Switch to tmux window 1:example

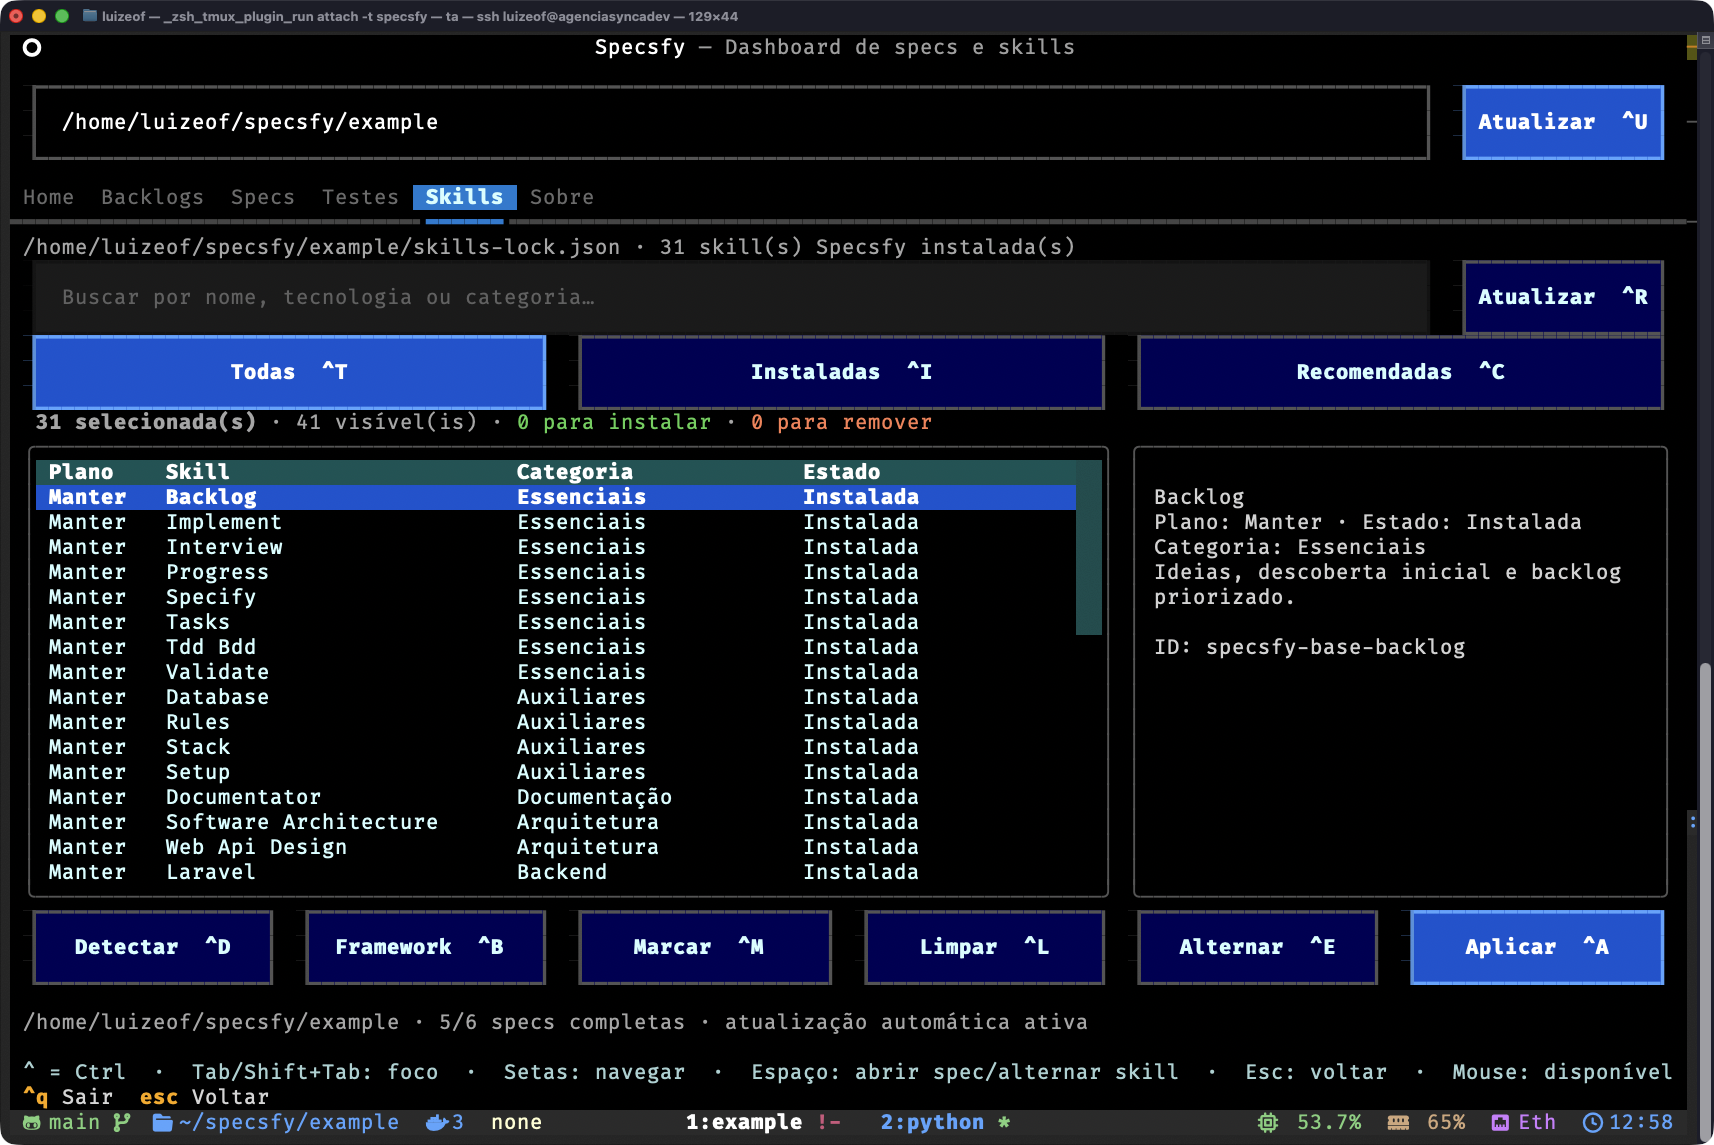click(744, 1122)
